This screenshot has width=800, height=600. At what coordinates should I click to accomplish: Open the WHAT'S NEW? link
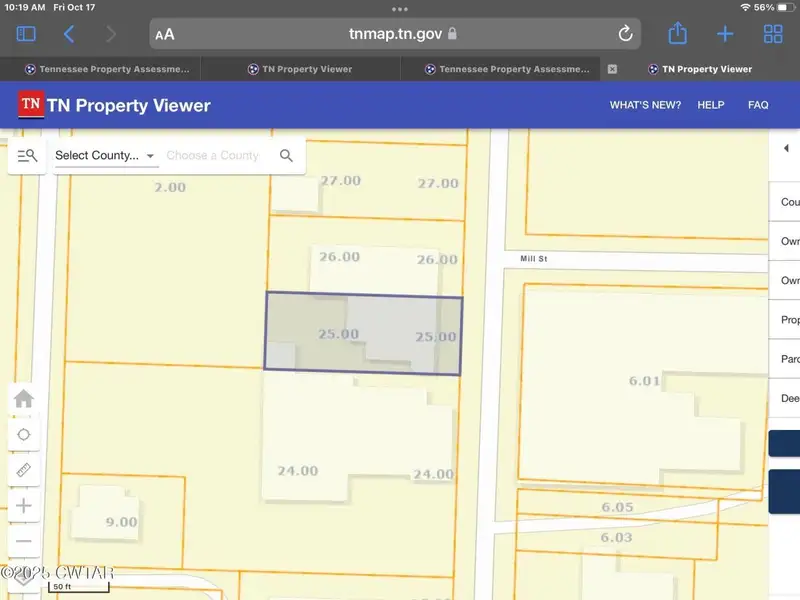click(645, 105)
